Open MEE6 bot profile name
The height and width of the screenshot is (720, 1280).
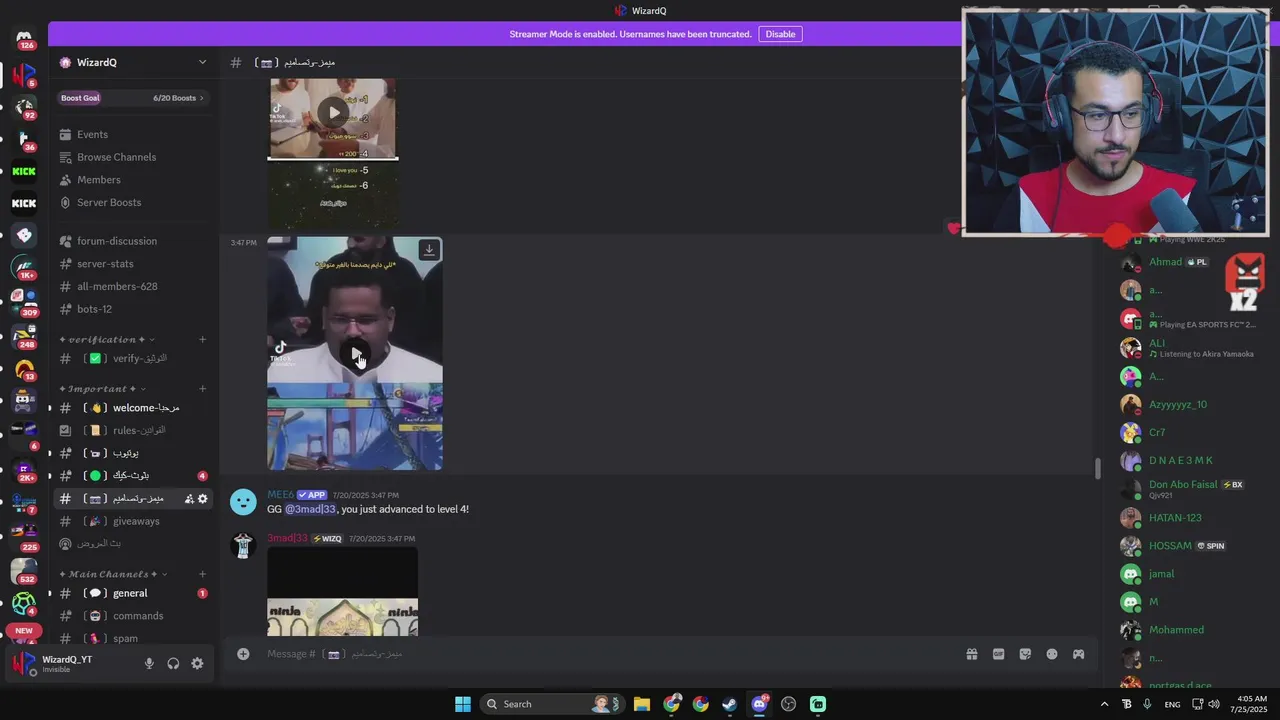click(x=280, y=495)
